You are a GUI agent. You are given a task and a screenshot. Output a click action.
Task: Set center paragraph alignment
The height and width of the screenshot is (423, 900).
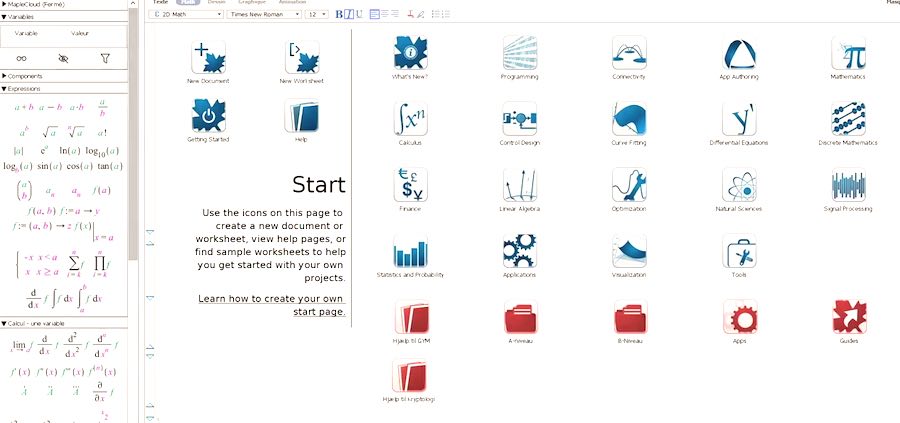click(x=385, y=14)
